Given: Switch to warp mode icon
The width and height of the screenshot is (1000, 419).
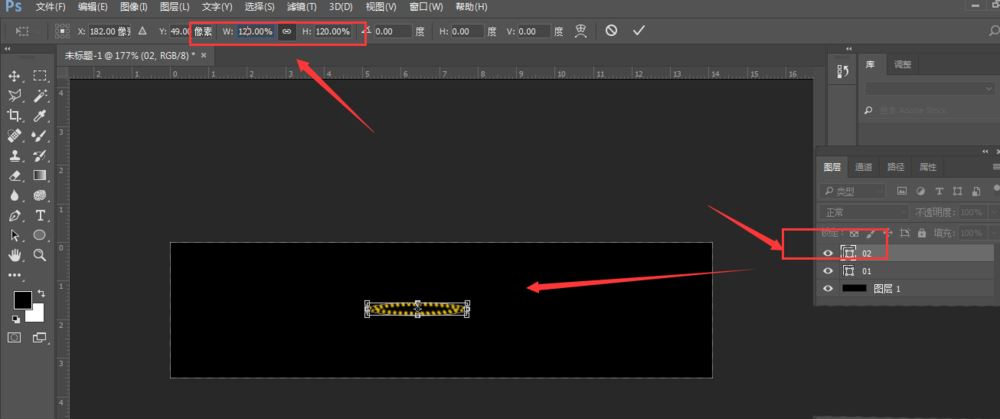Looking at the screenshot, I should click(580, 31).
